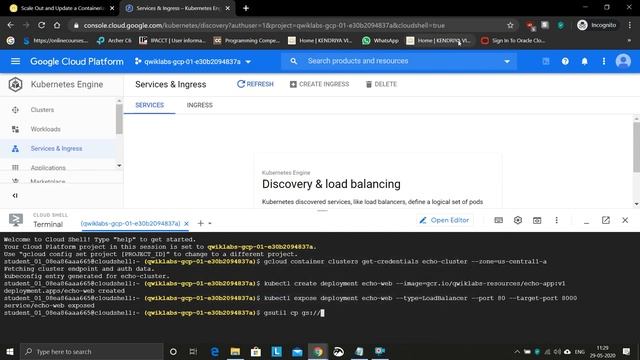Open the WhatsApp bookmark
Image resolution: width=640 pixels, height=360 pixels.
click(380, 40)
